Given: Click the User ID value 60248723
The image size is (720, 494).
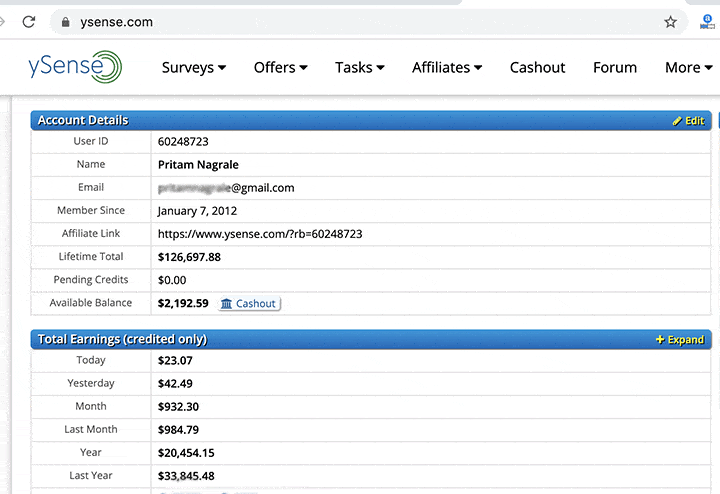Looking at the screenshot, I should click(183, 141).
